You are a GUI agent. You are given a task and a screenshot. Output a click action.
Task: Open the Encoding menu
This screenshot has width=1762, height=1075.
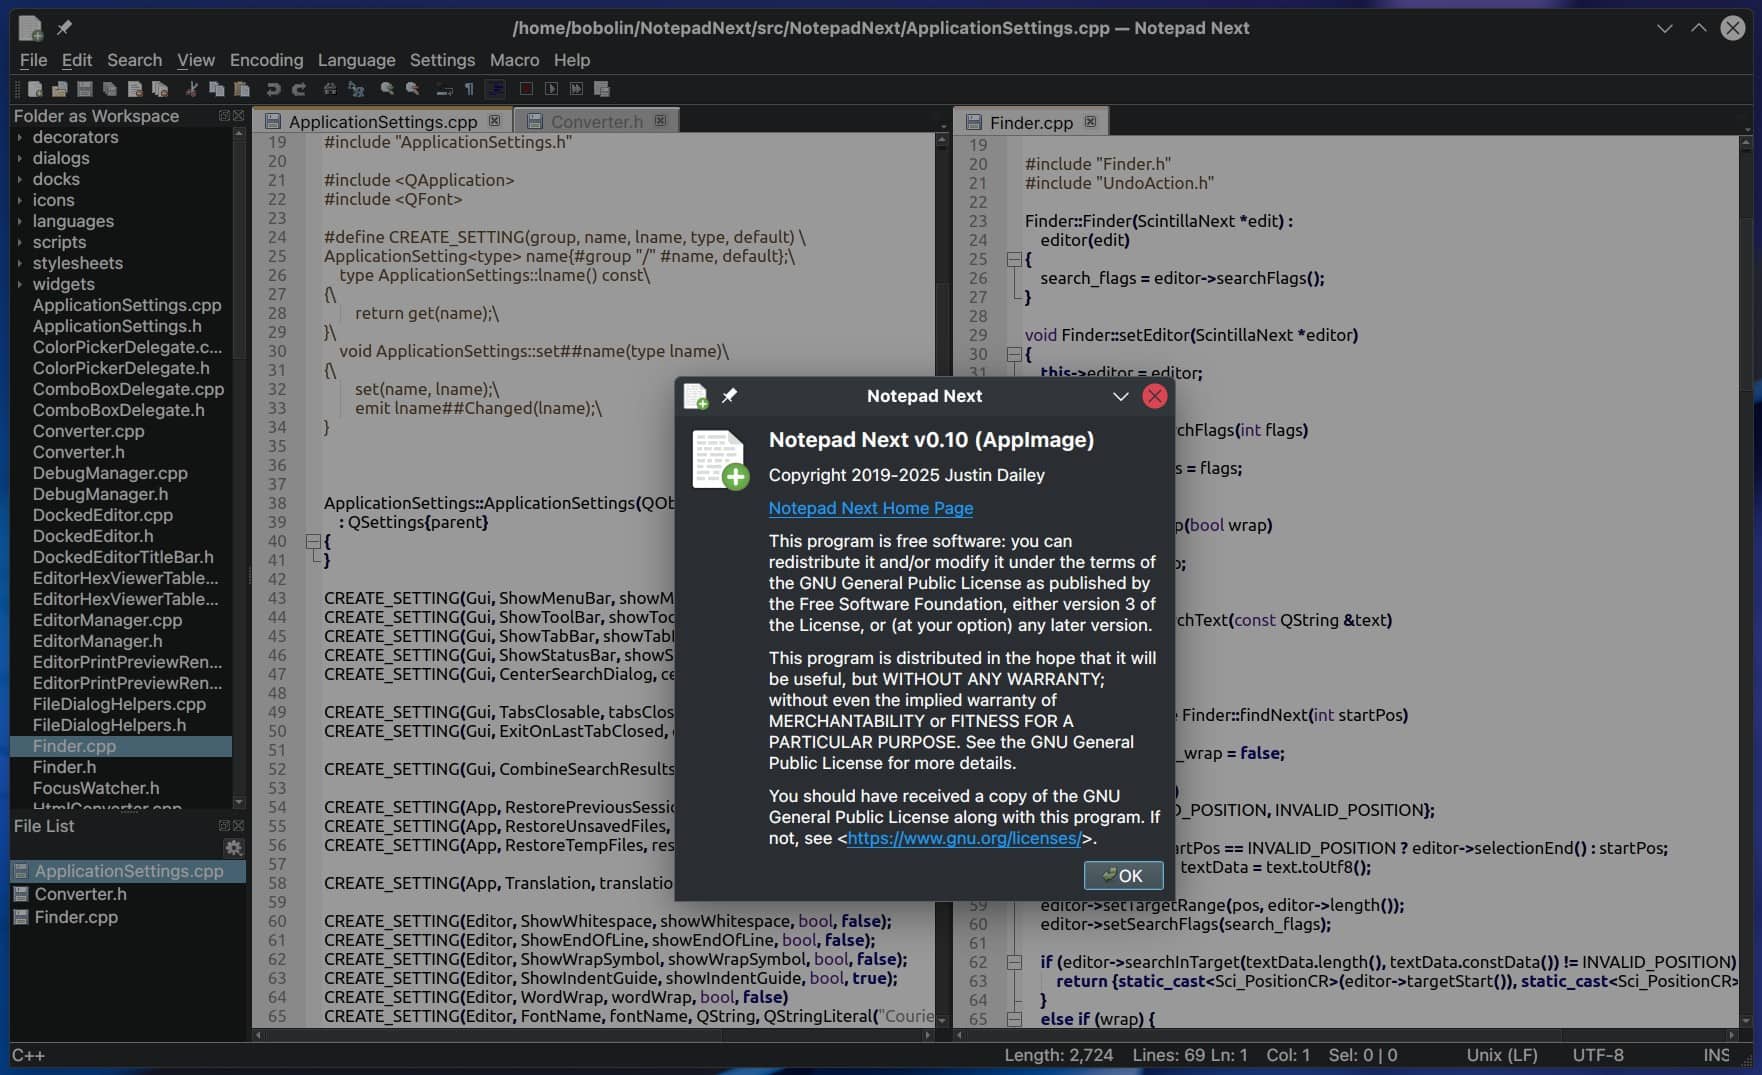(265, 60)
